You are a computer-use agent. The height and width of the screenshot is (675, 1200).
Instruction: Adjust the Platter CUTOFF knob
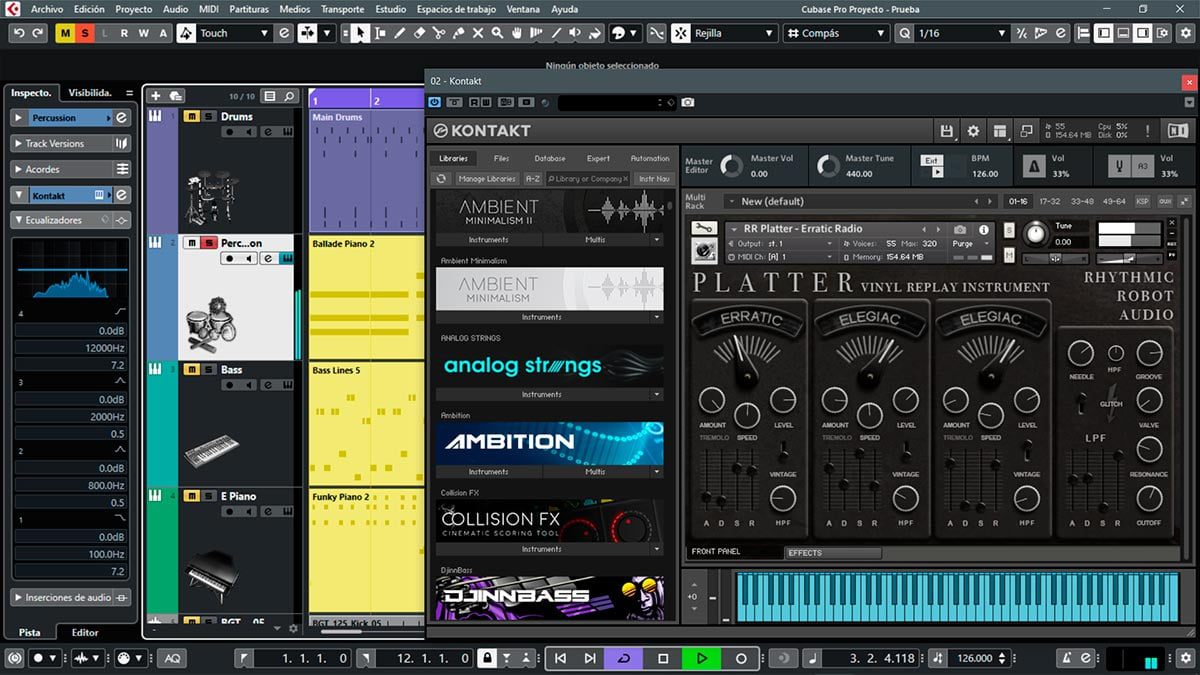click(1149, 498)
